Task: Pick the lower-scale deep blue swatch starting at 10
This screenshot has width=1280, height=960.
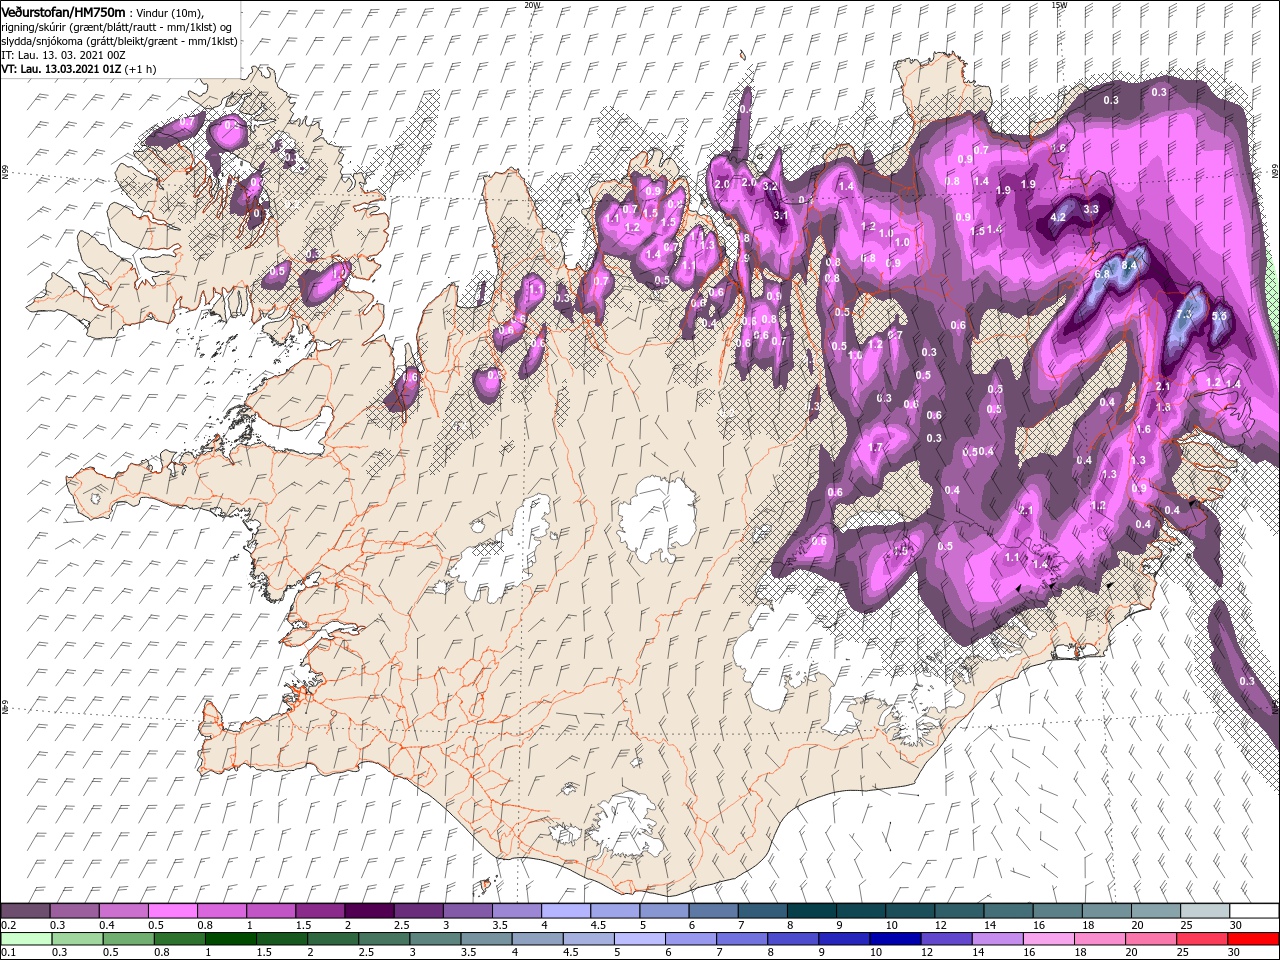Action: tap(896, 939)
